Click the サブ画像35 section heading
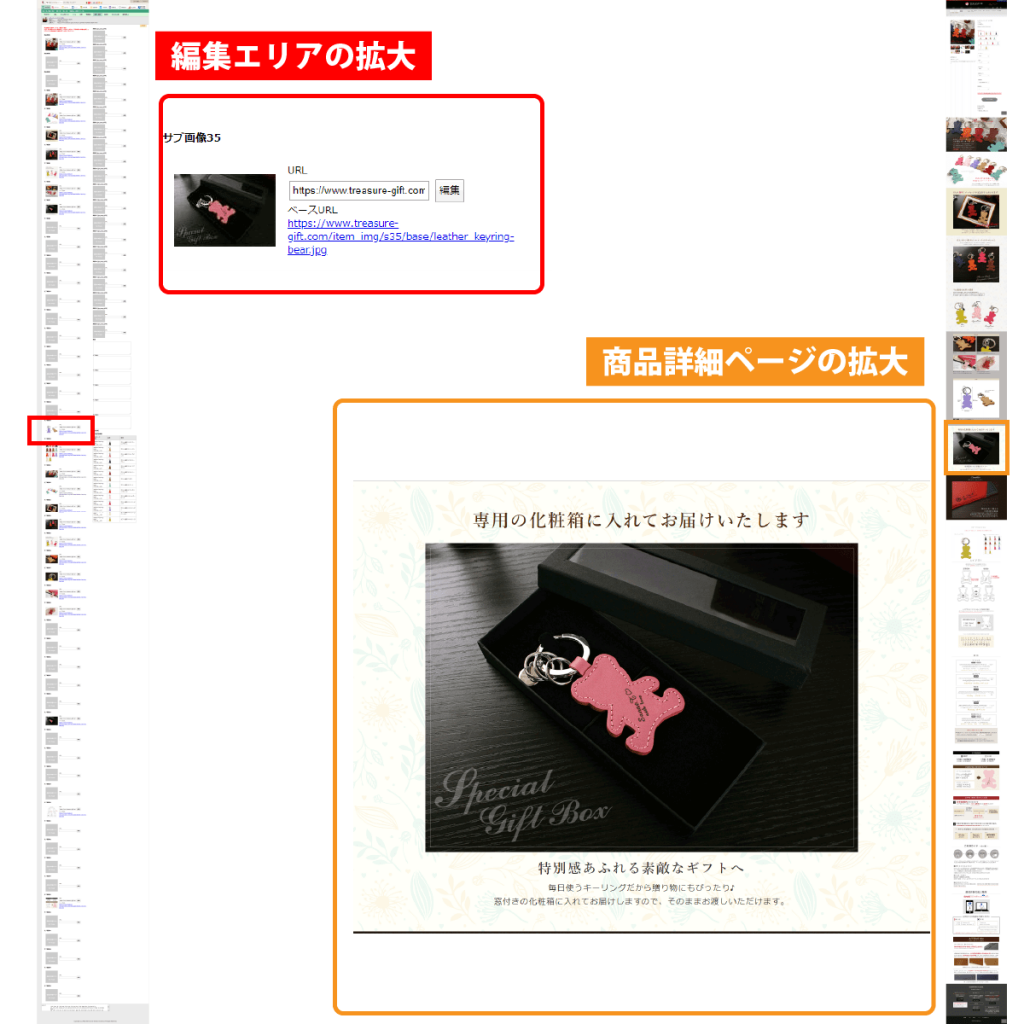Viewport: 1024px width, 1024px height. (192, 138)
